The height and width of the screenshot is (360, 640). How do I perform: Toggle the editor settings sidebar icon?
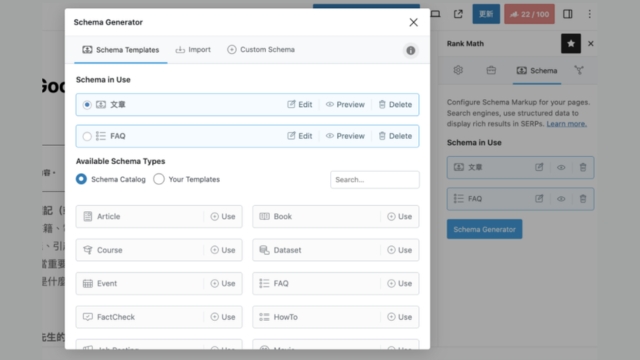coord(568,14)
